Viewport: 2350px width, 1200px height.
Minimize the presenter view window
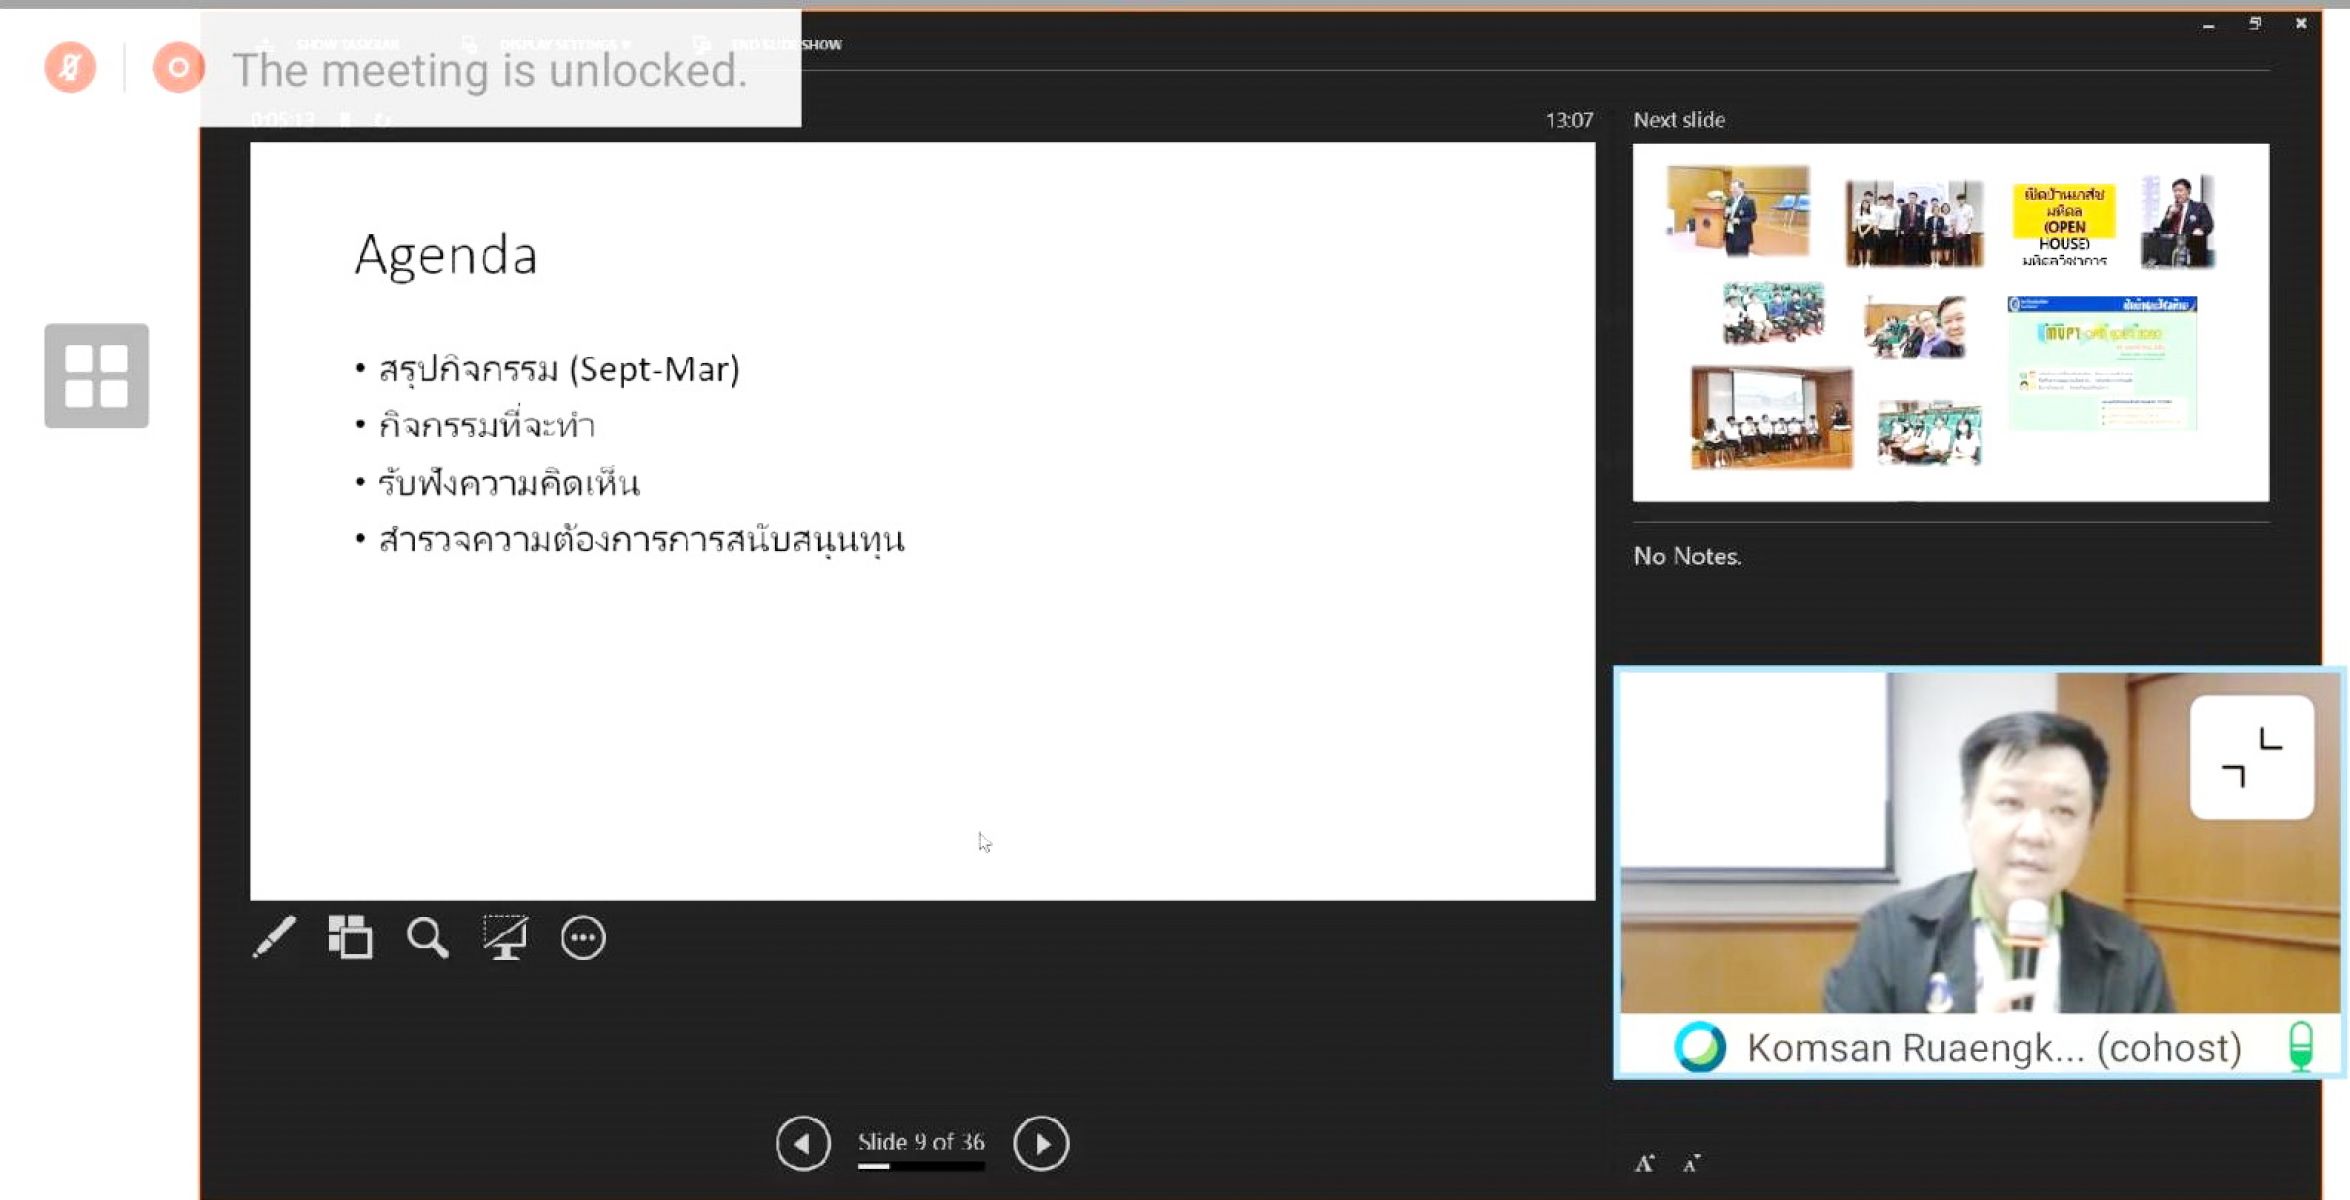2208,24
